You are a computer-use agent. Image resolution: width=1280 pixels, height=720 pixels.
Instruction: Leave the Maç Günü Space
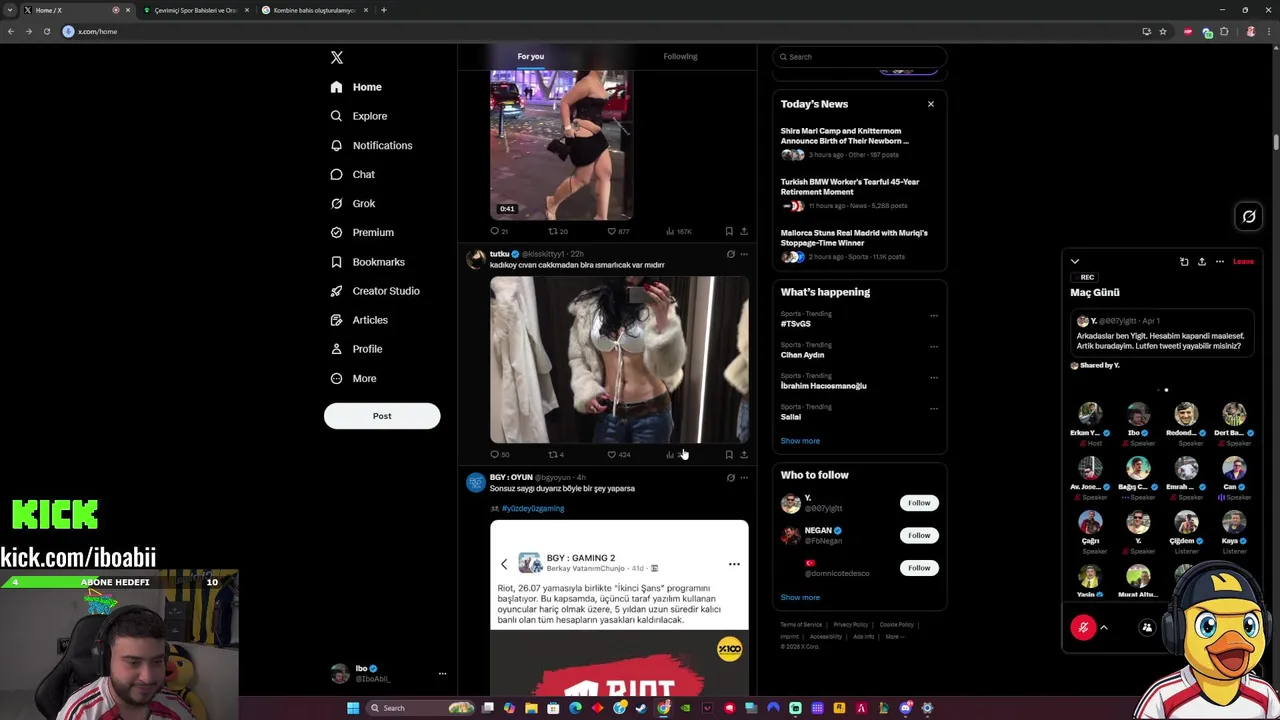[x=1243, y=262]
